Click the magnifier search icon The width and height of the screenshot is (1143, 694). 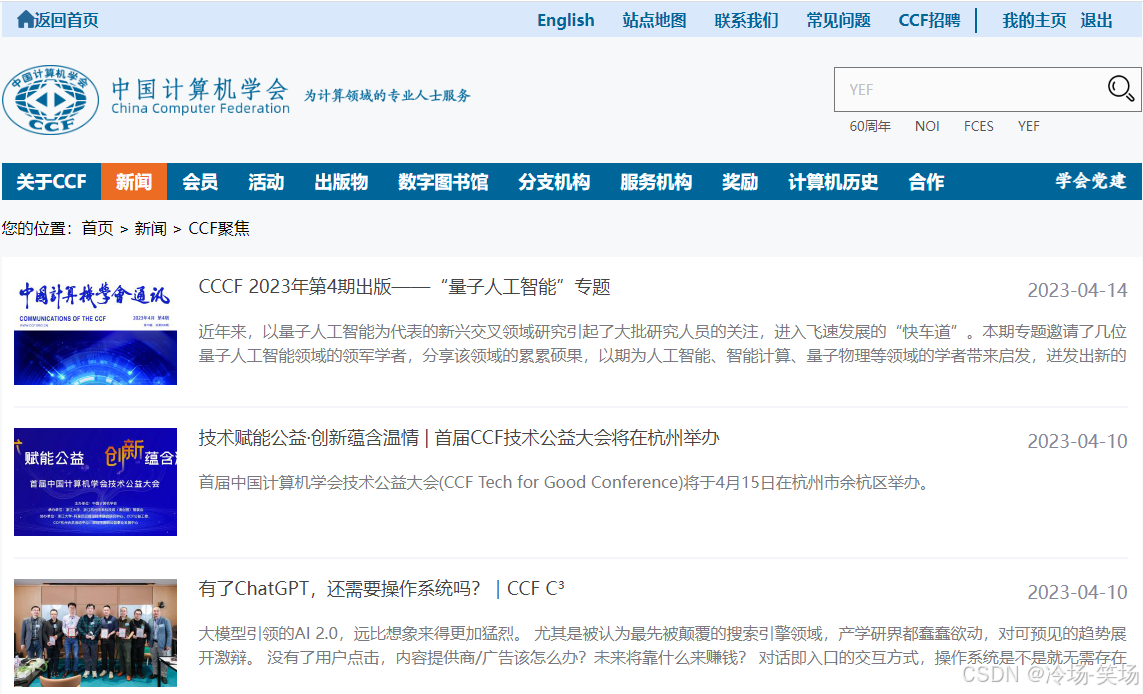click(x=1120, y=89)
